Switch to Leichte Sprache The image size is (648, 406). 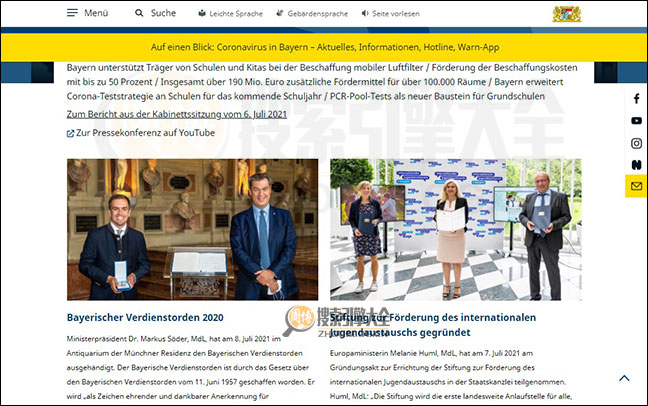[236, 14]
